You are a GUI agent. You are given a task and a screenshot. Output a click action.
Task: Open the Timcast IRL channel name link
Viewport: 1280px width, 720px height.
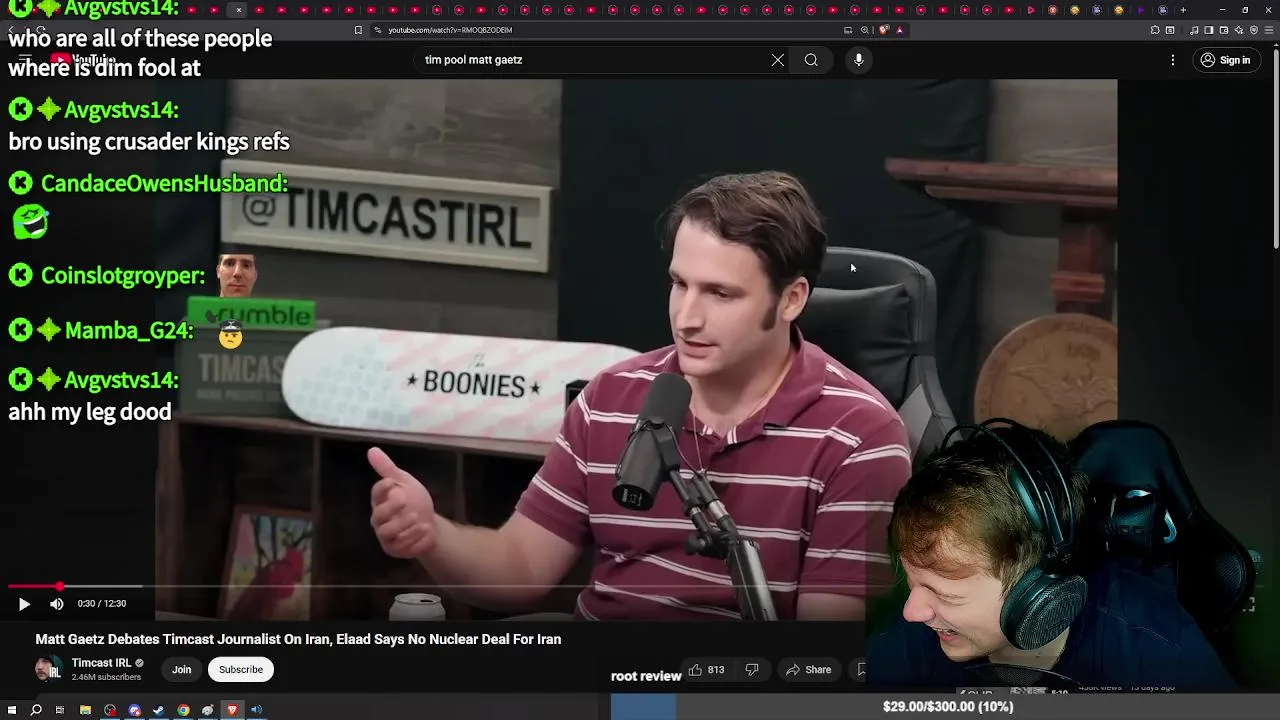101,663
